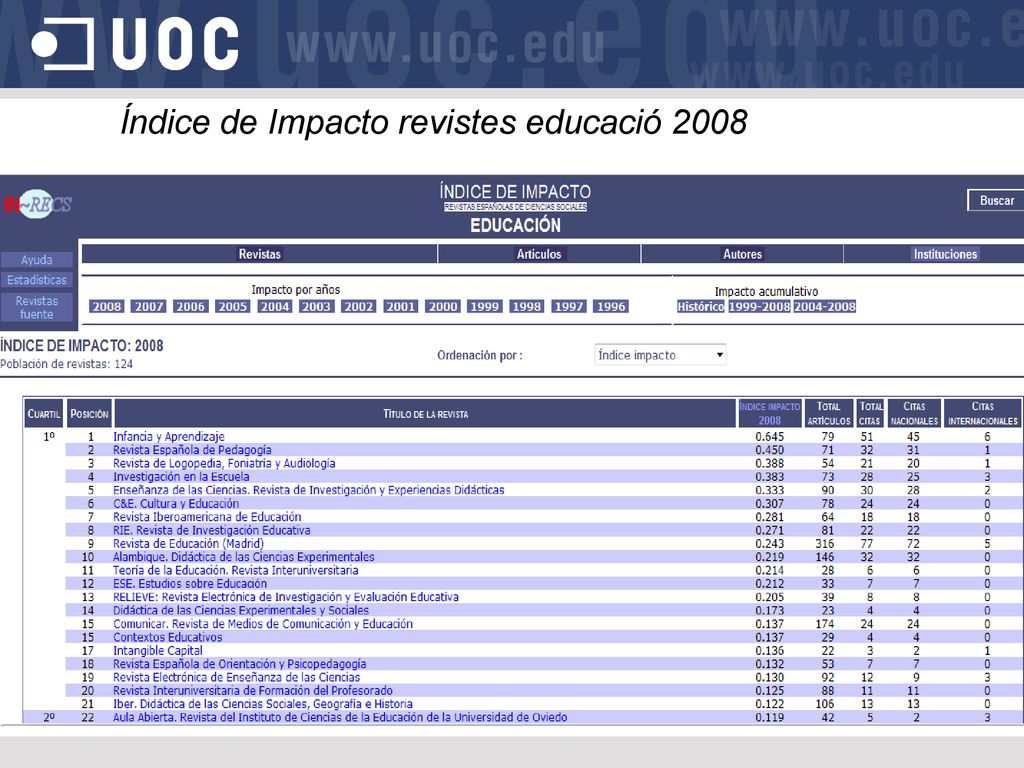The image size is (1024, 768).
Task: Open Revista Española de Pedagogía link
Action: click(192, 450)
